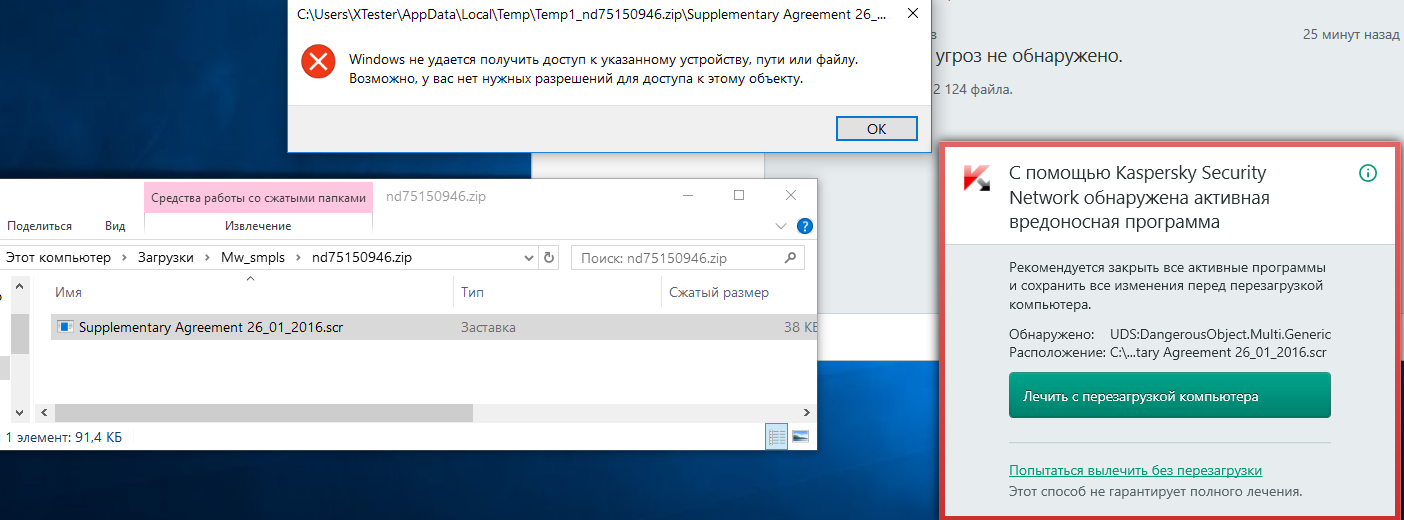The image size is (1404, 520).
Task: Expand chevron after 'Загрузки' in breadcrumb
Action: pyautogui.click(x=207, y=257)
